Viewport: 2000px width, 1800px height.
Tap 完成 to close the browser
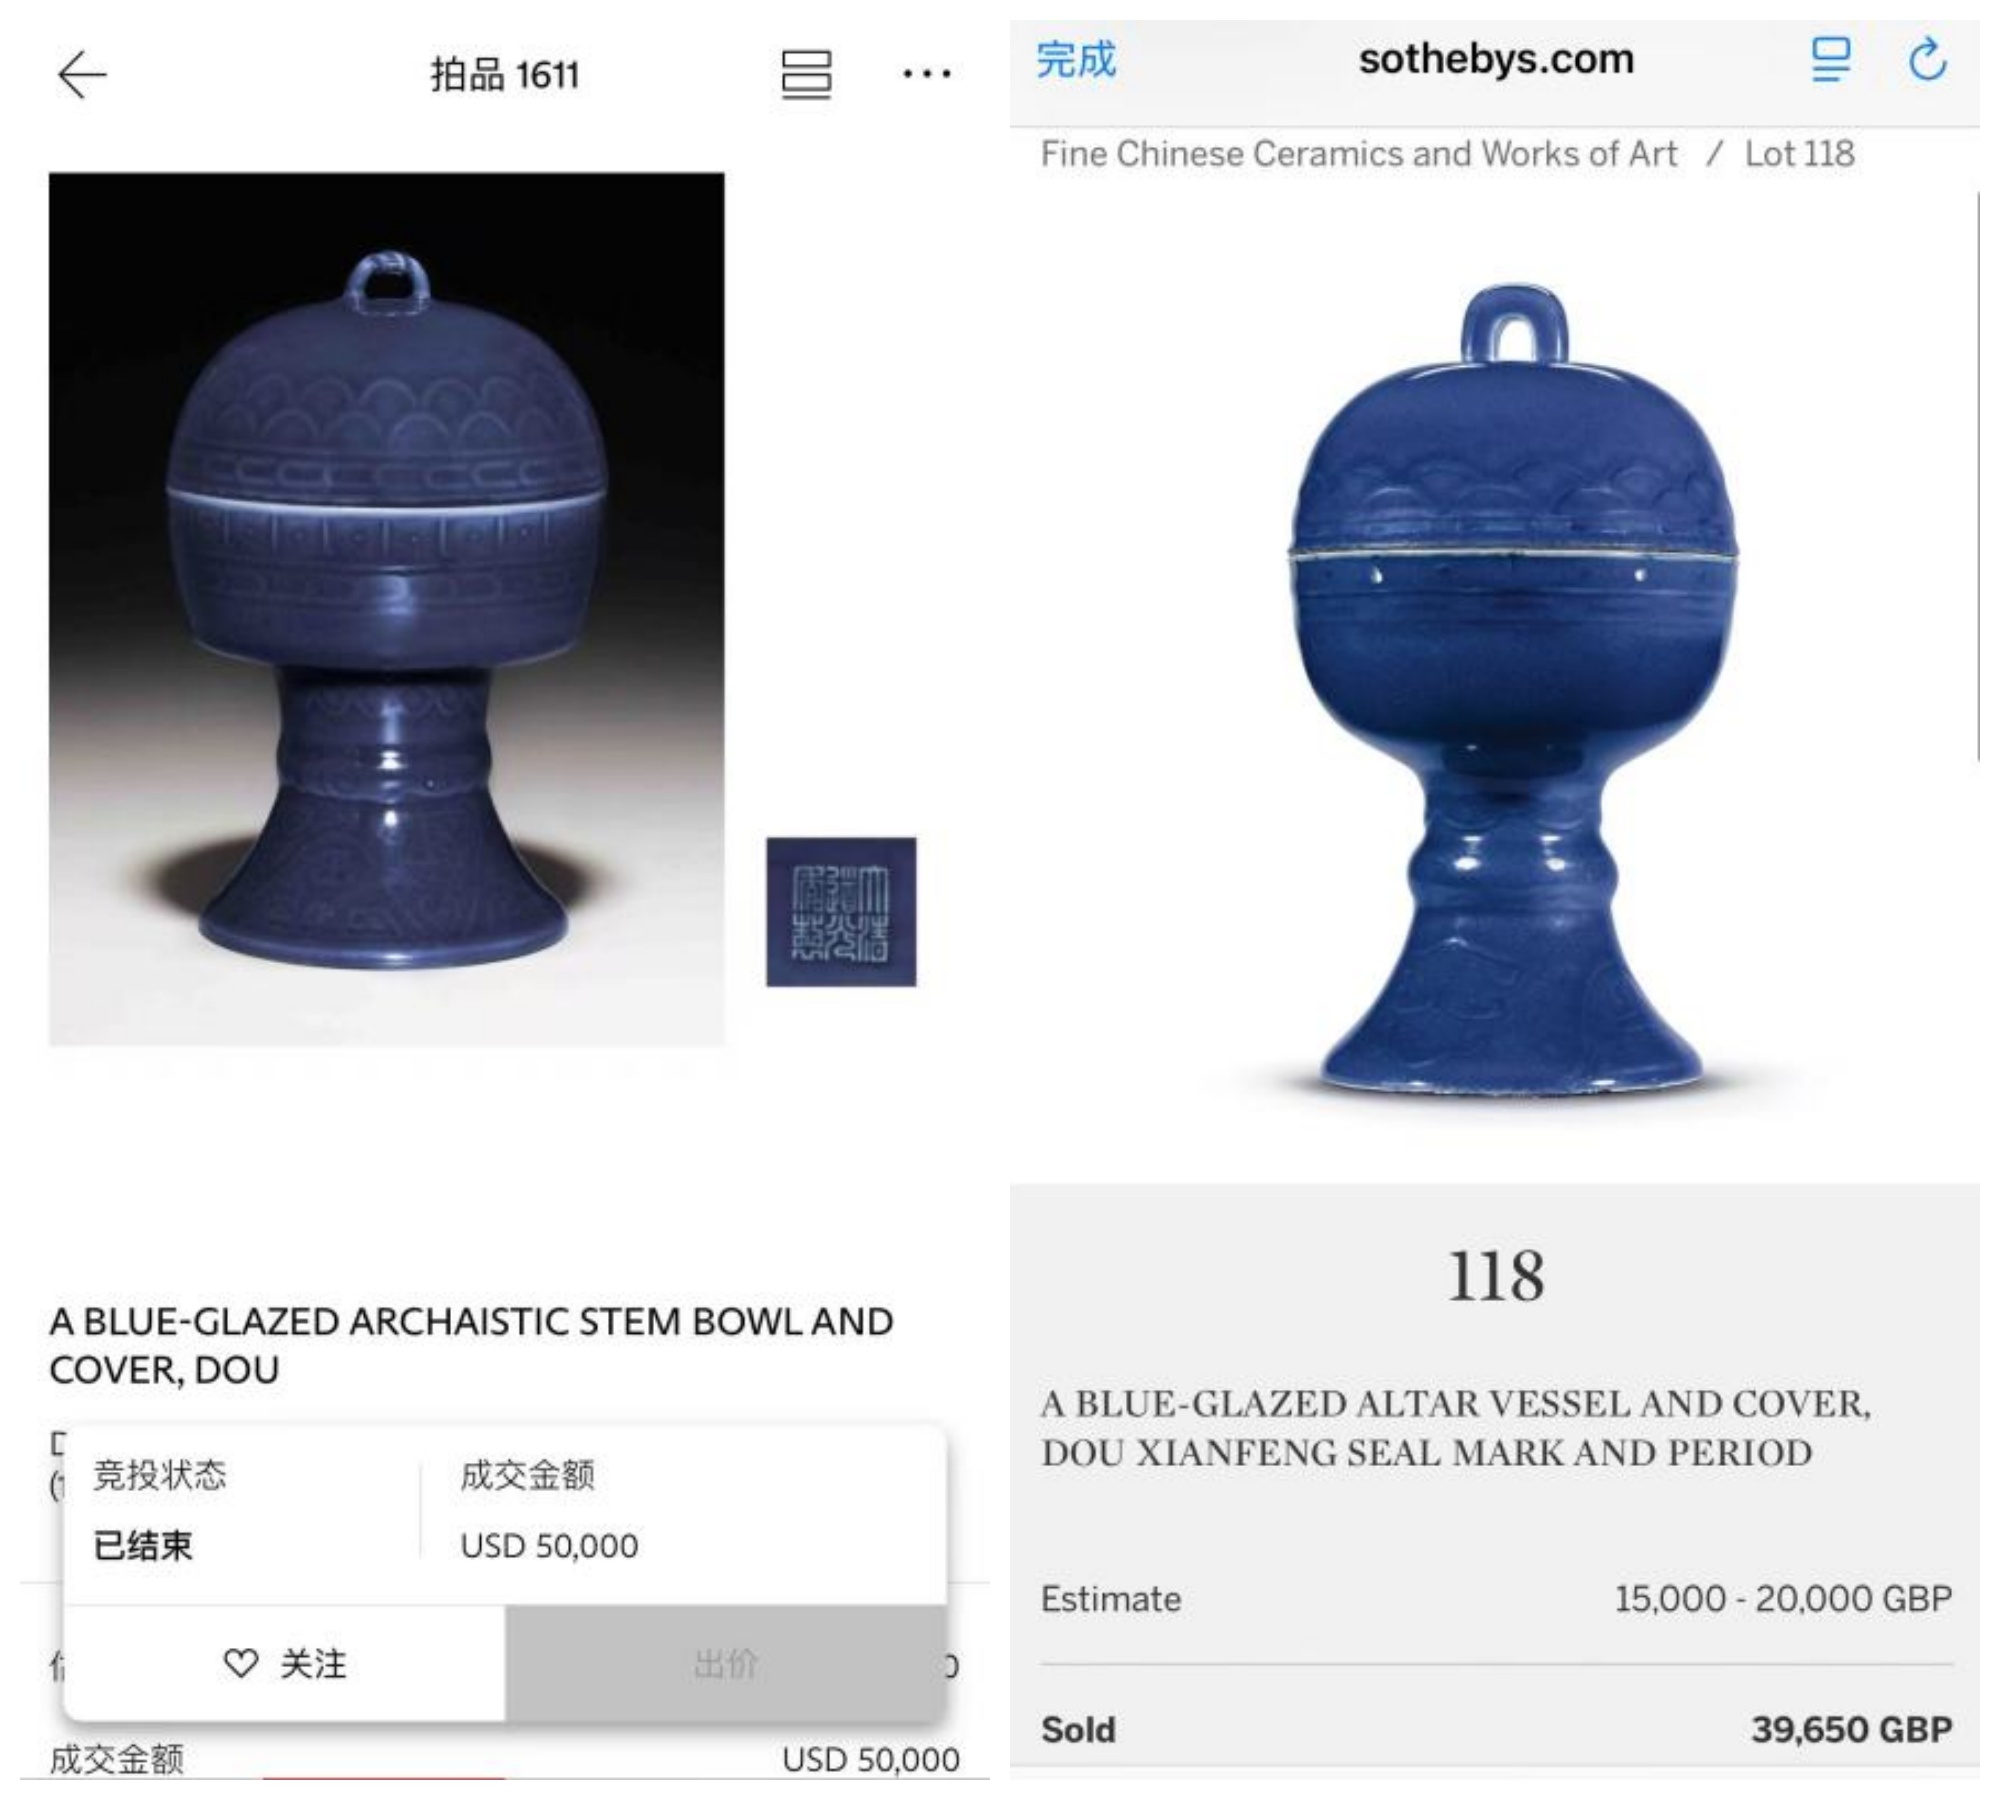1076,60
